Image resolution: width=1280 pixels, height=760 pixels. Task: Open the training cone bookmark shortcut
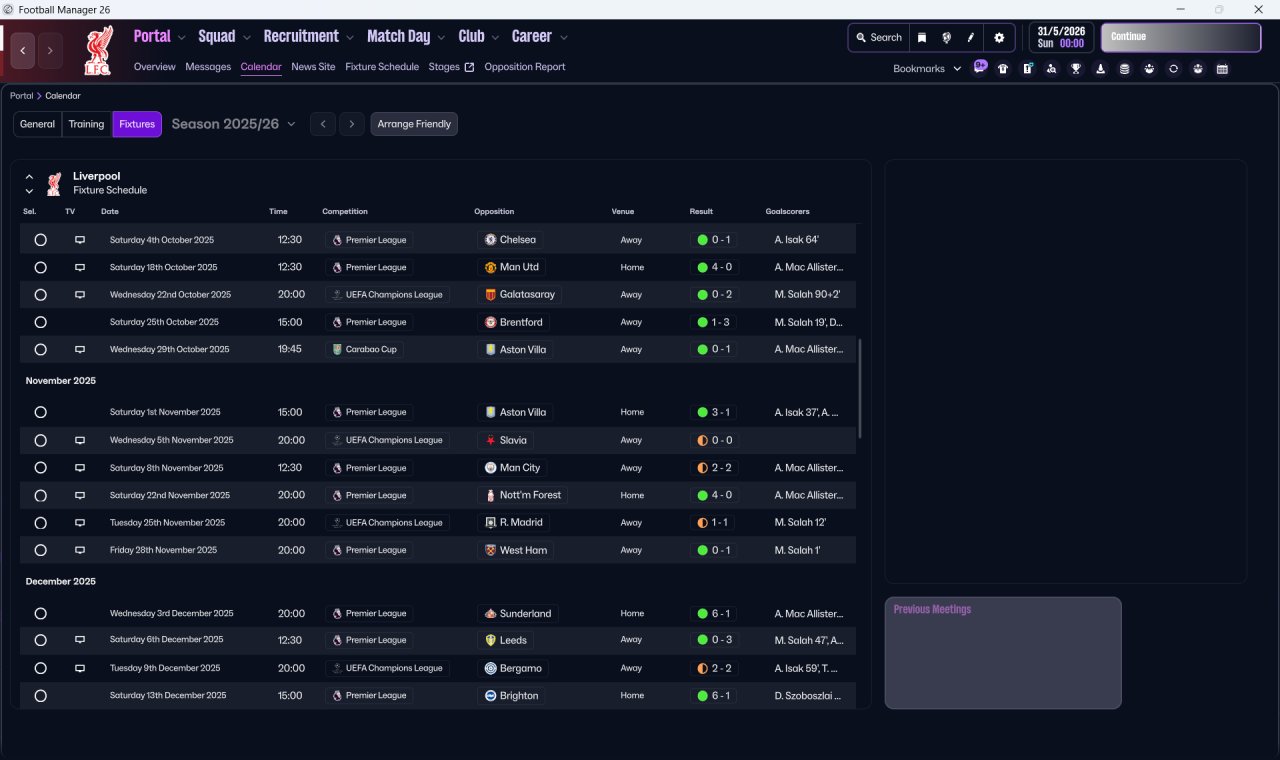coord(1100,69)
